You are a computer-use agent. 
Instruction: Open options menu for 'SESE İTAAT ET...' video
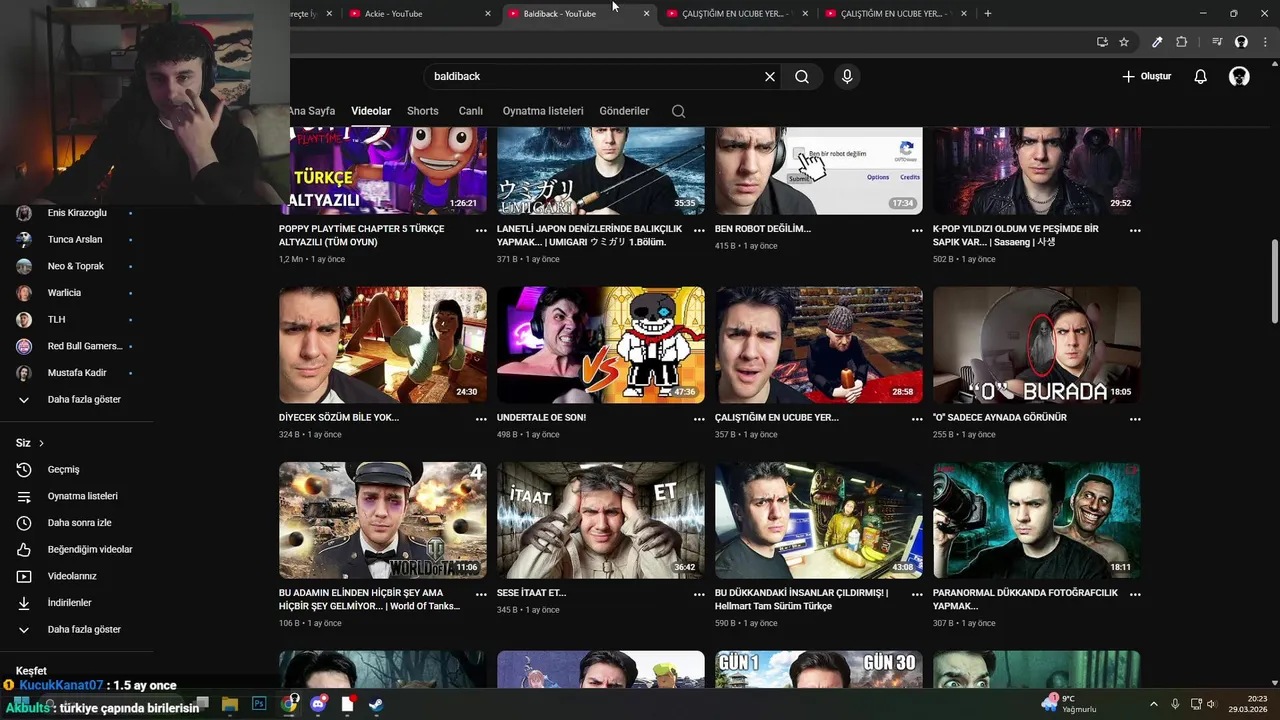point(699,594)
